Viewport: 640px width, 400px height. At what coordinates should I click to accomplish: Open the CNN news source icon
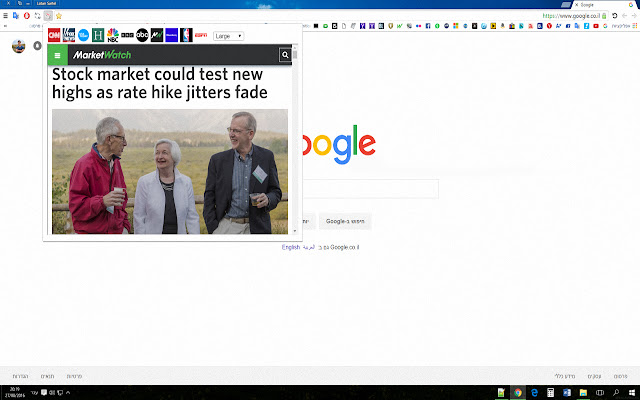(54, 35)
